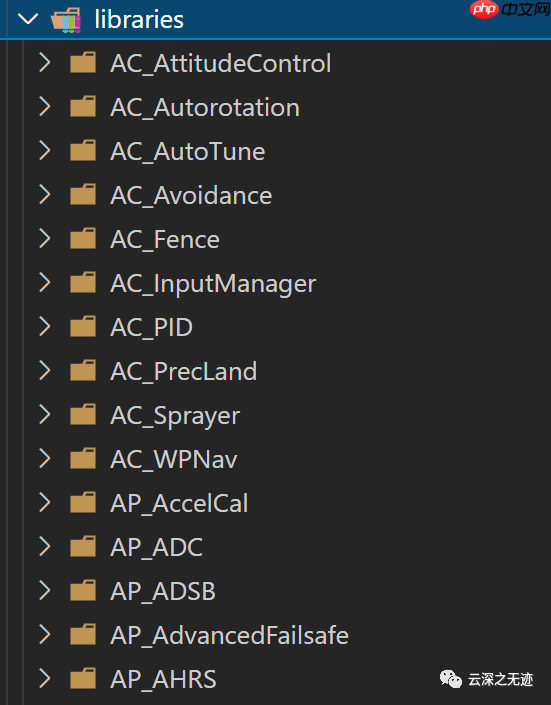Collapse the libraries folder chevron

pos(27,19)
